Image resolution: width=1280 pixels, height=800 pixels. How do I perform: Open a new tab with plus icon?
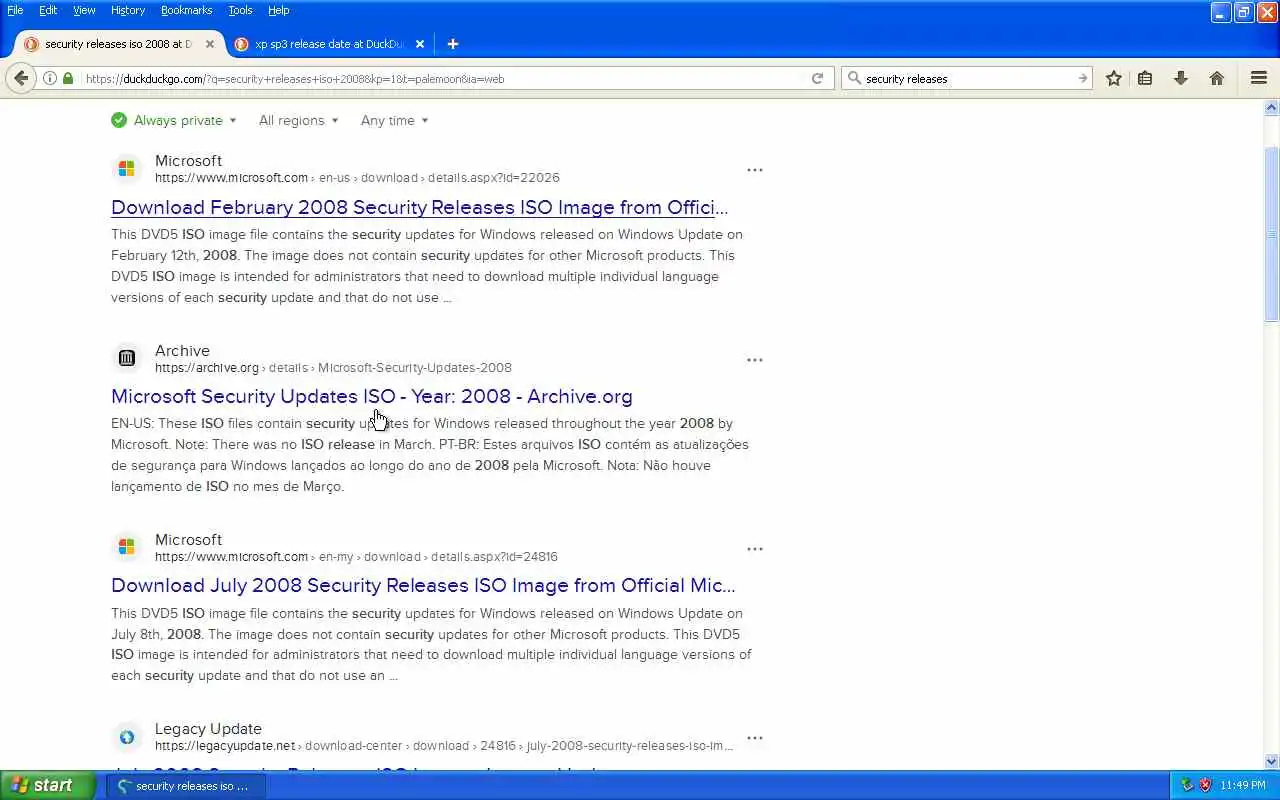(452, 44)
